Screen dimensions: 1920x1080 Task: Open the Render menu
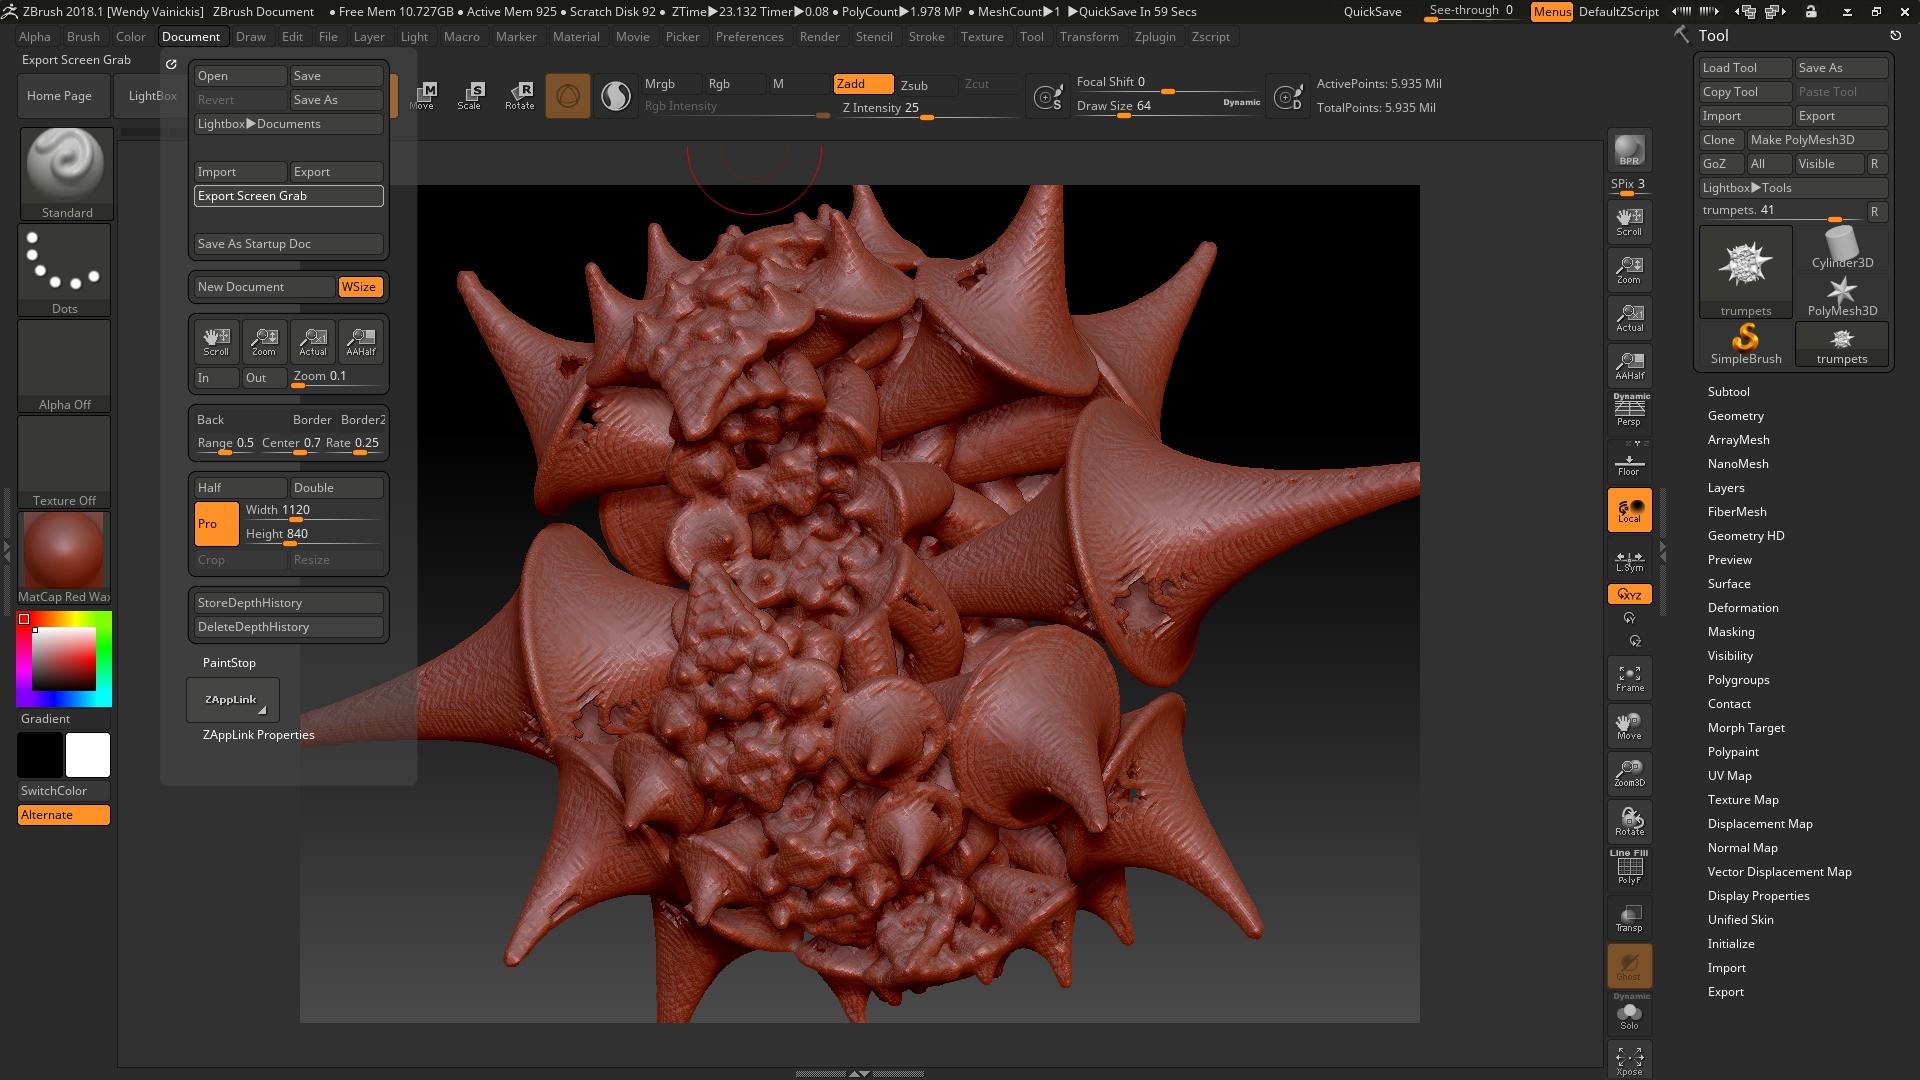point(819,37)
